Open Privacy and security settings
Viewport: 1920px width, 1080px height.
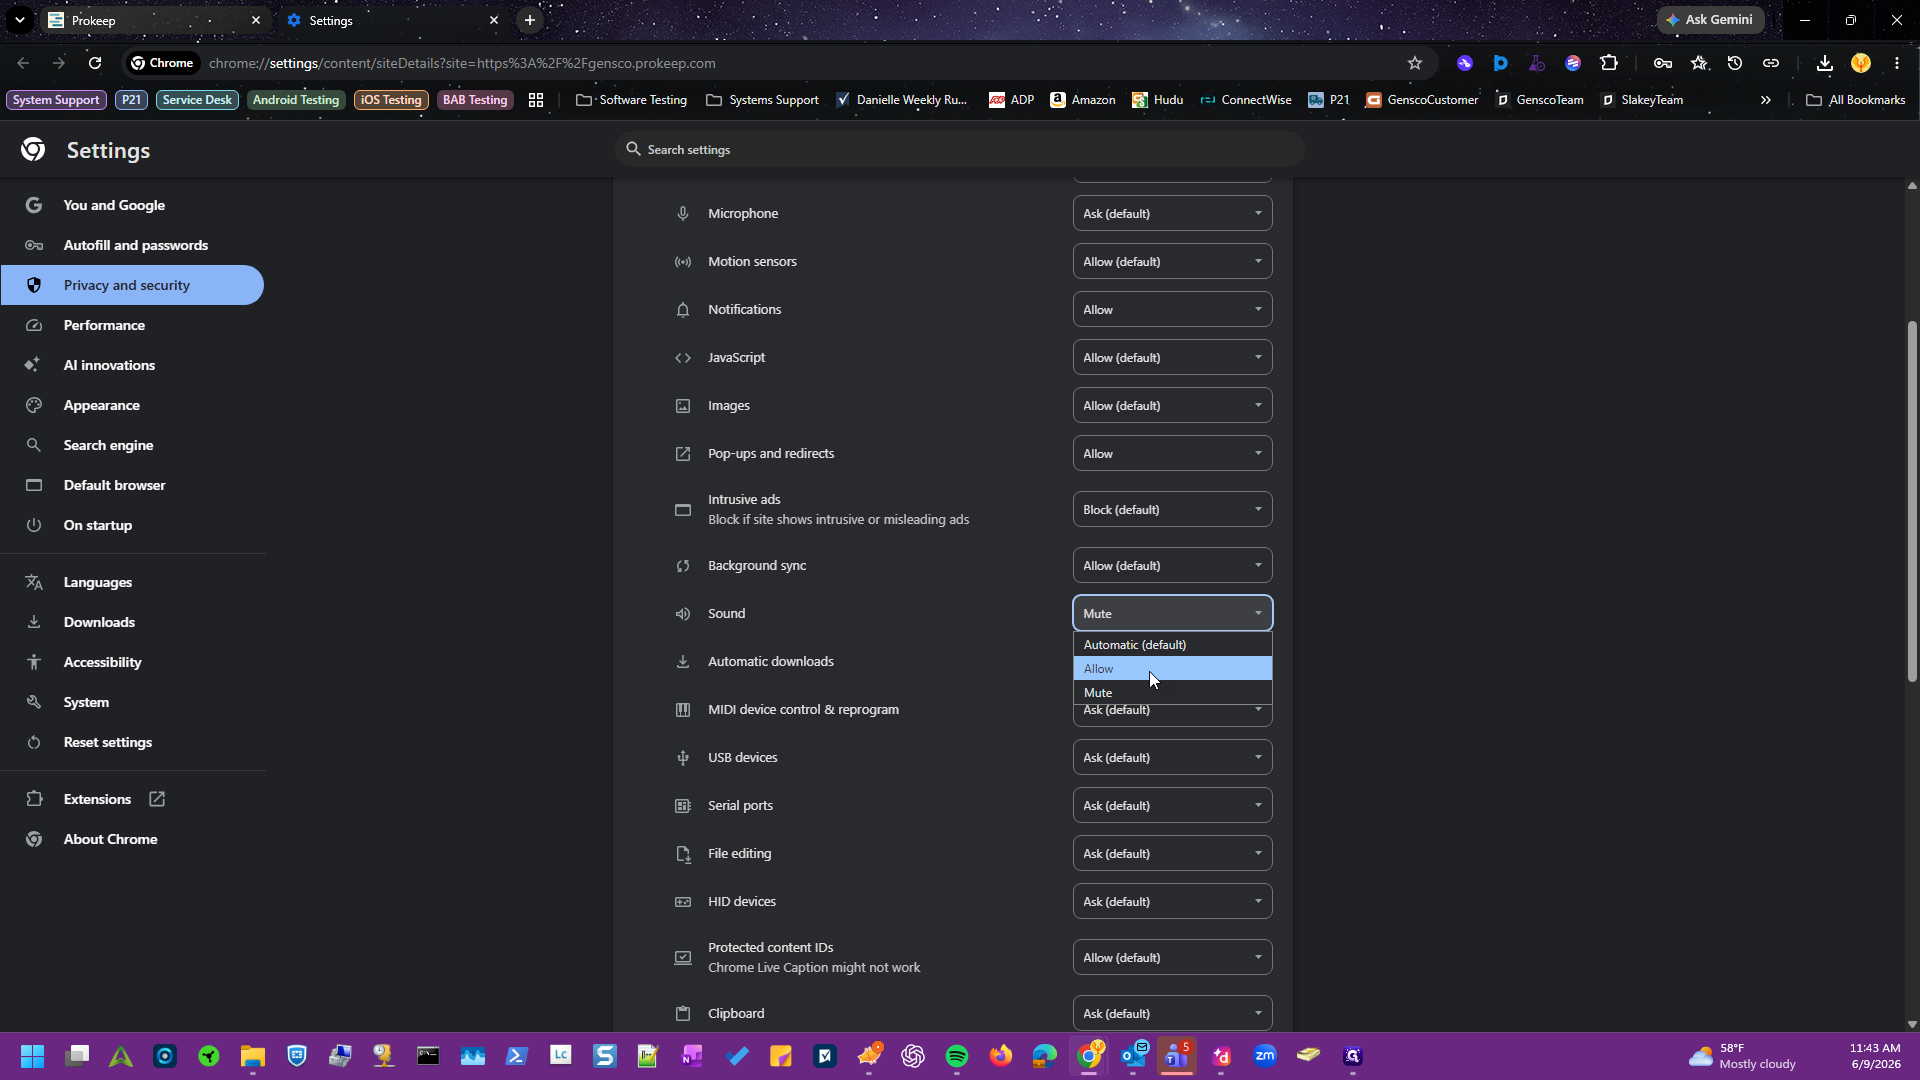(133, 285)
